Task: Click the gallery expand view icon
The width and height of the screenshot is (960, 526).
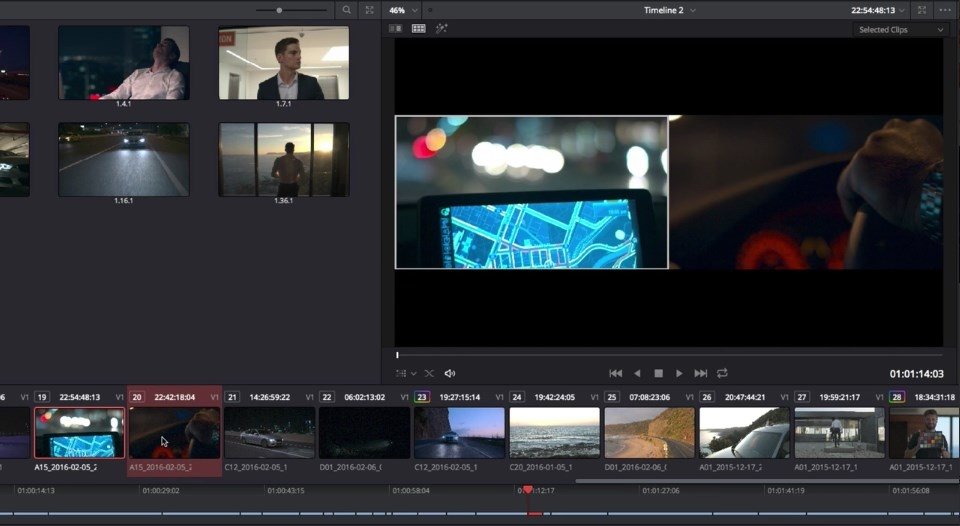Action: click(x=369, y=10)
